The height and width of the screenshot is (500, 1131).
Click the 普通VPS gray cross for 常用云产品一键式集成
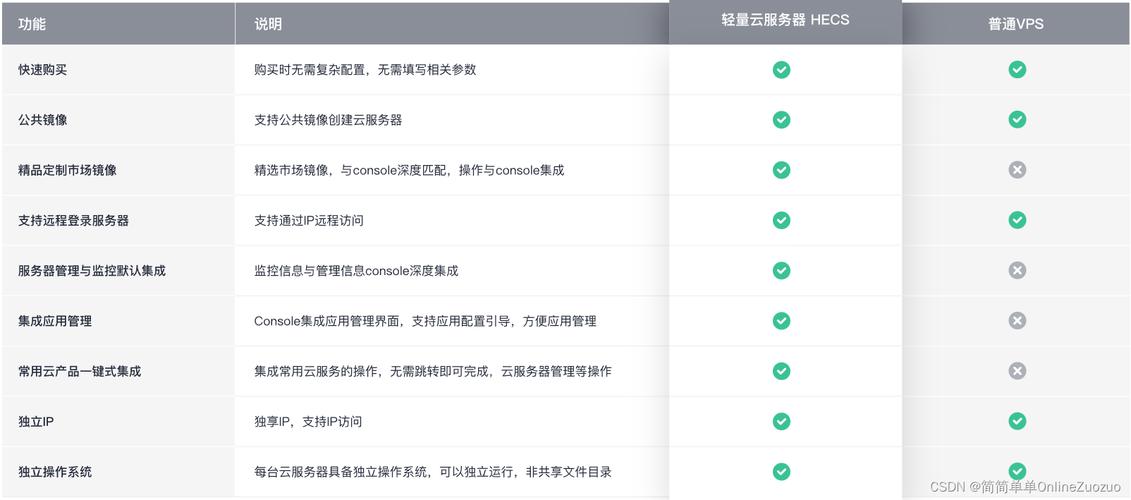pyautogui.click(x=1017, y=371)
